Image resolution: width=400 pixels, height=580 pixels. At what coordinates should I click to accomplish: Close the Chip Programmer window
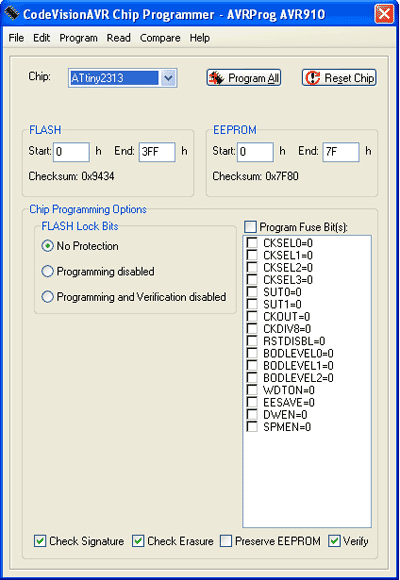pos(384,14)
